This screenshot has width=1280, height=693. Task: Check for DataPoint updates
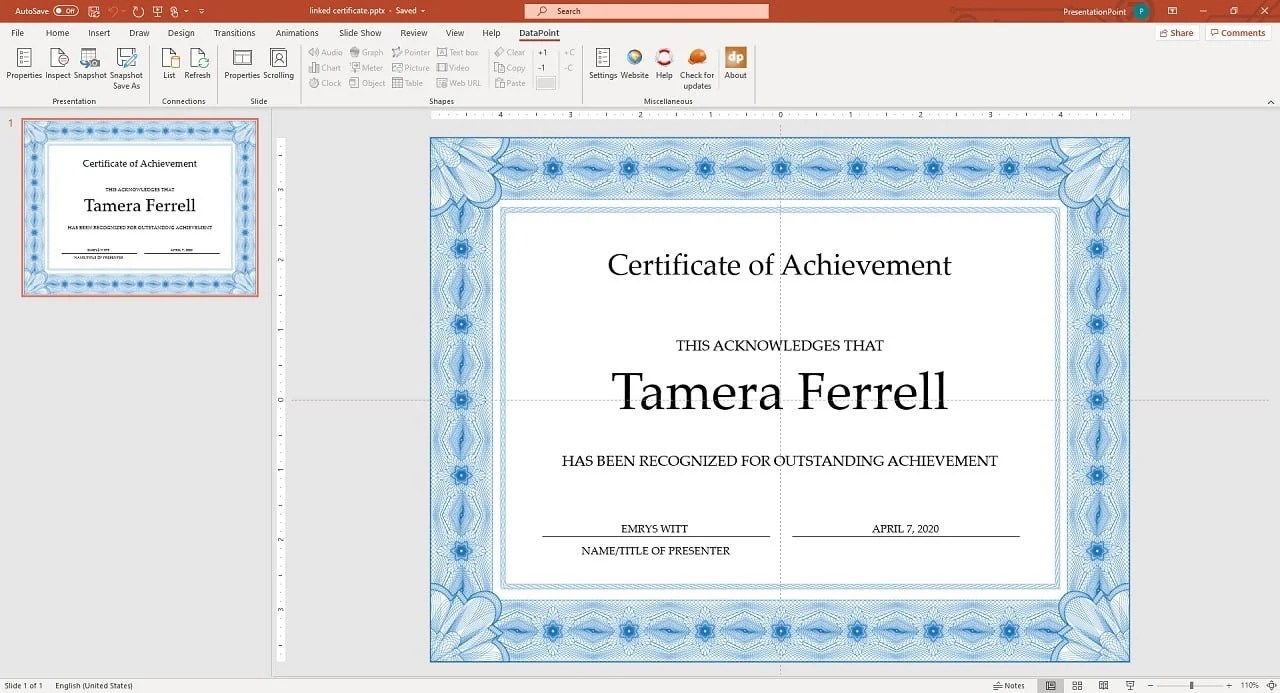point(696,67)
